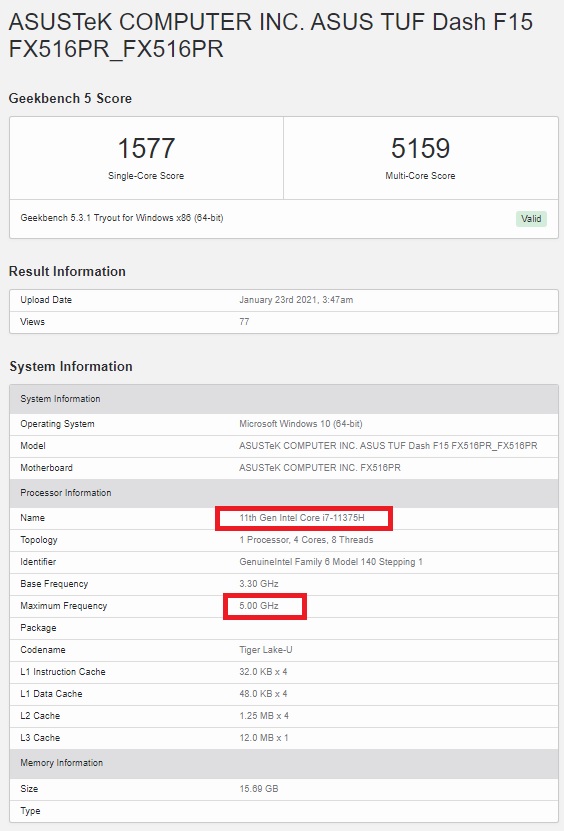
Task: Click the 'Topology' row label
Action: tap(39, 540)
